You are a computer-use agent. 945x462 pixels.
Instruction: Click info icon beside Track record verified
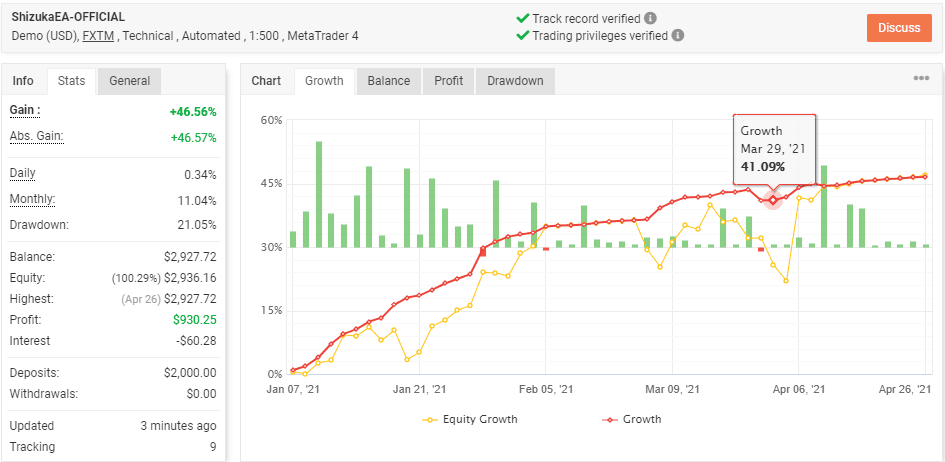(x=651, y=18)
